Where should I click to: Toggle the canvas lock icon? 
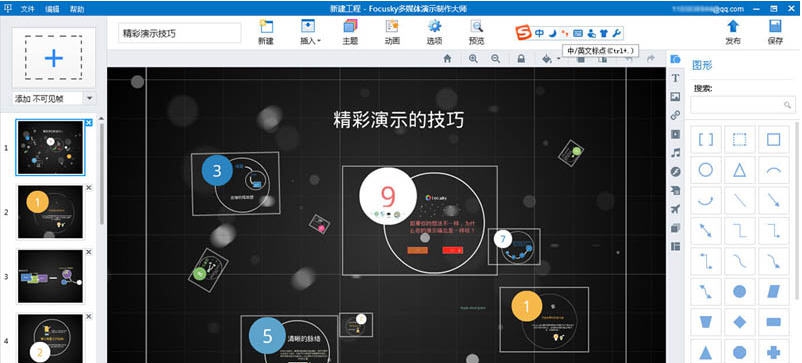(521, 59)
